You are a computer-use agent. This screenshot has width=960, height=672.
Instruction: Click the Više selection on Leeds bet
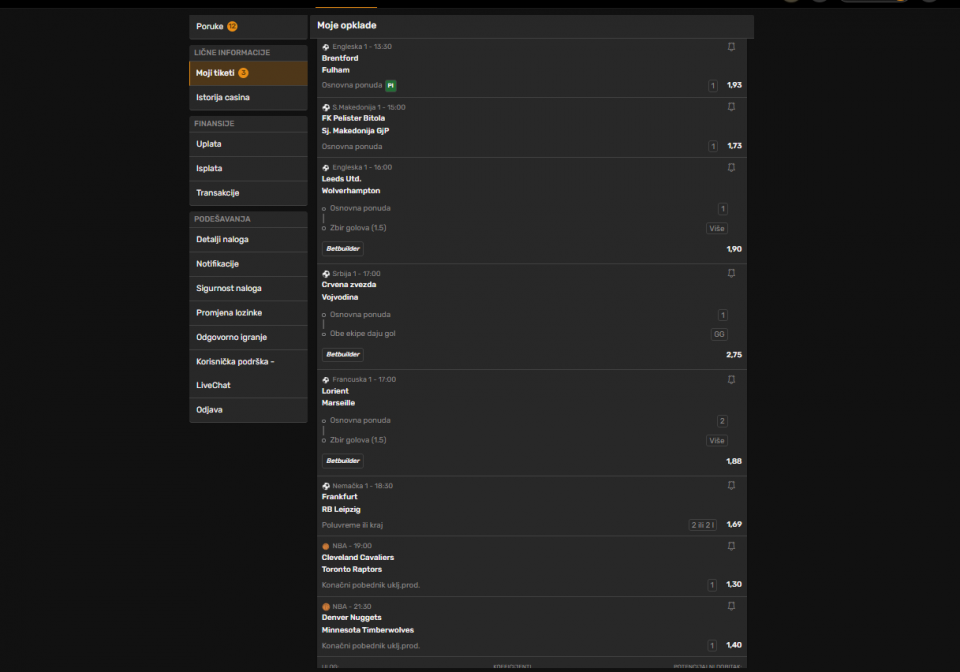click(716, 228)
